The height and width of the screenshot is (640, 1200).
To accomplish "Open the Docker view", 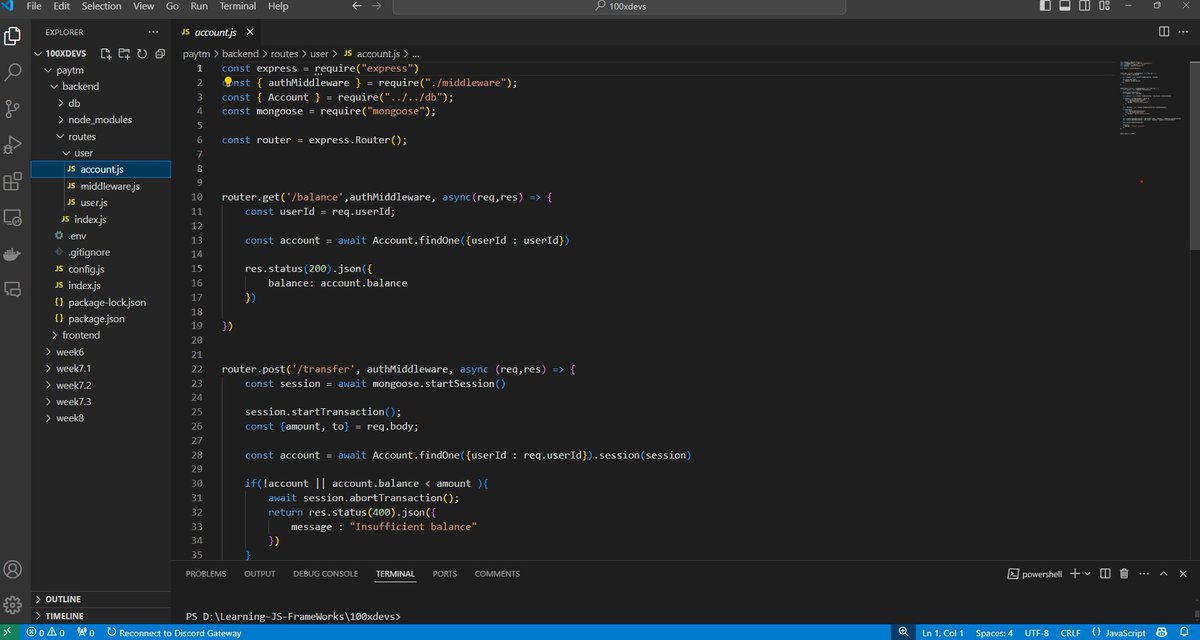I will 13,253.
